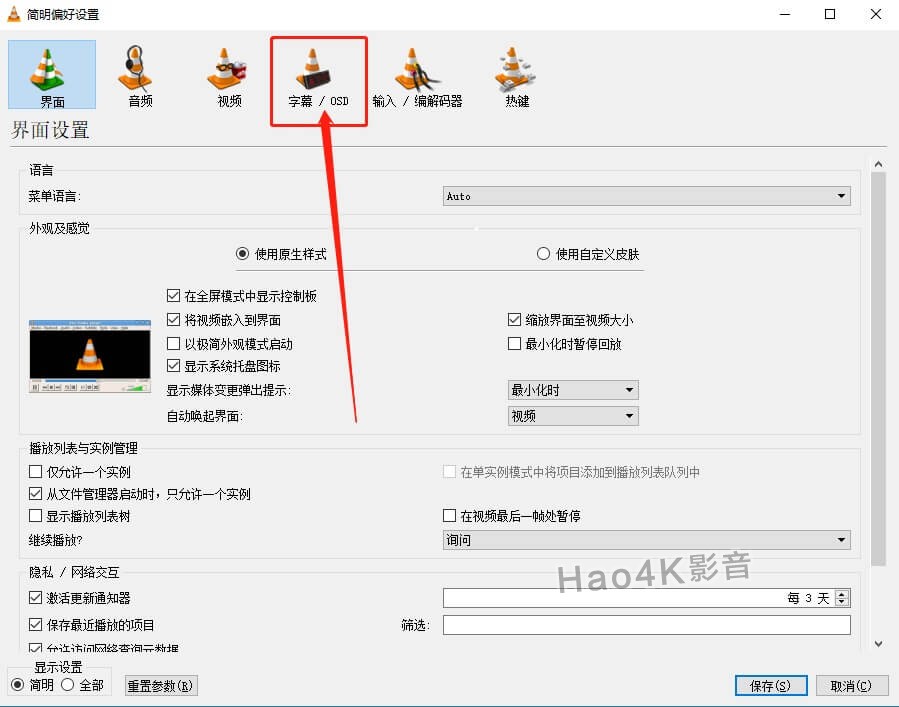
Task: Click the 界面设置 heading text
Action: [50, 130]
